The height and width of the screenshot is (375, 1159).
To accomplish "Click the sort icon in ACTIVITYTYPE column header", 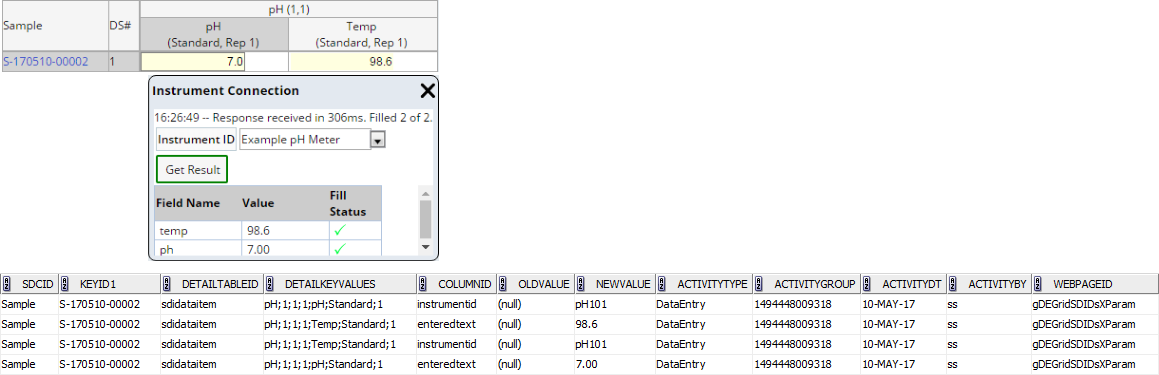I will pos(662,284).
